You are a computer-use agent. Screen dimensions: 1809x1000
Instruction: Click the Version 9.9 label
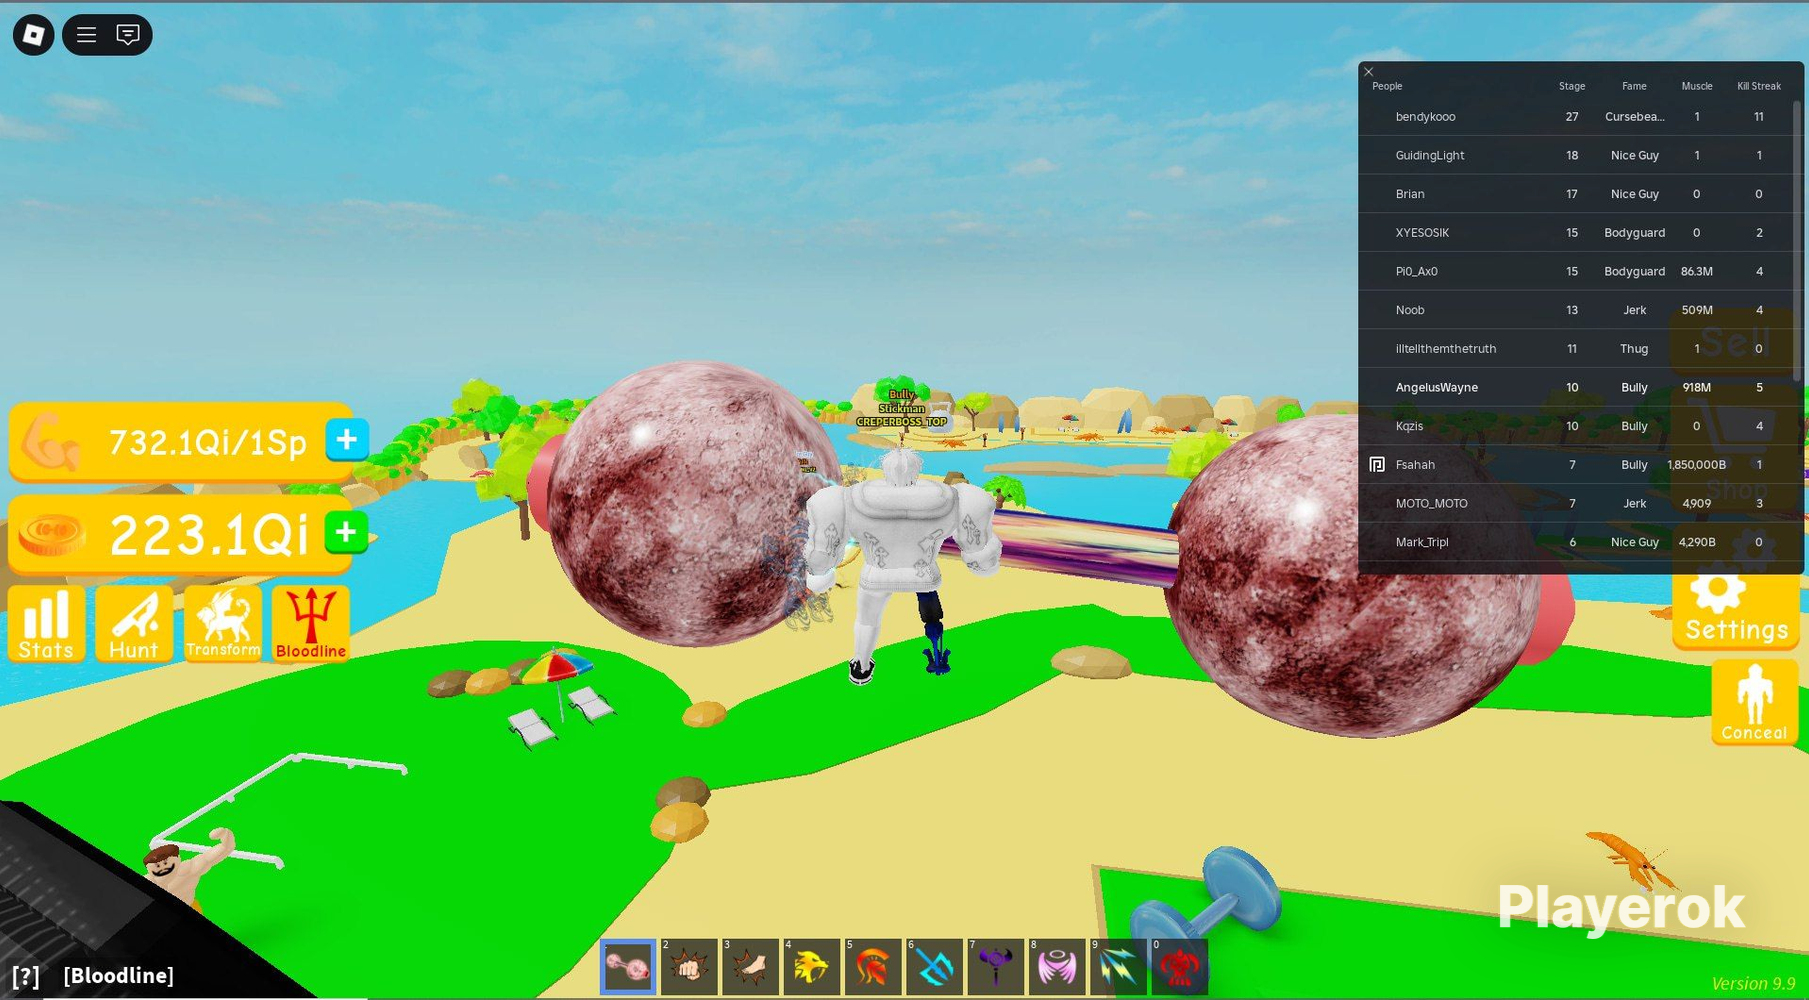coord(1753,984)
